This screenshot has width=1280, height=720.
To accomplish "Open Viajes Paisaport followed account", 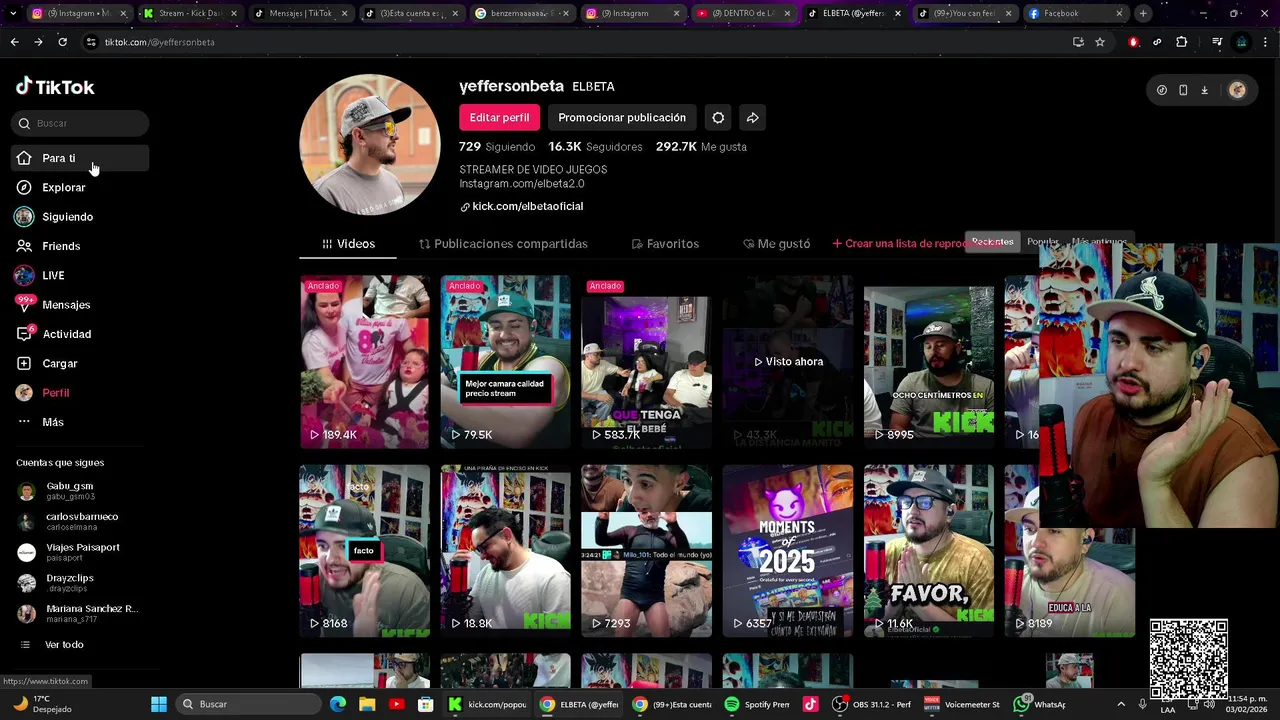I will [80, 552].
